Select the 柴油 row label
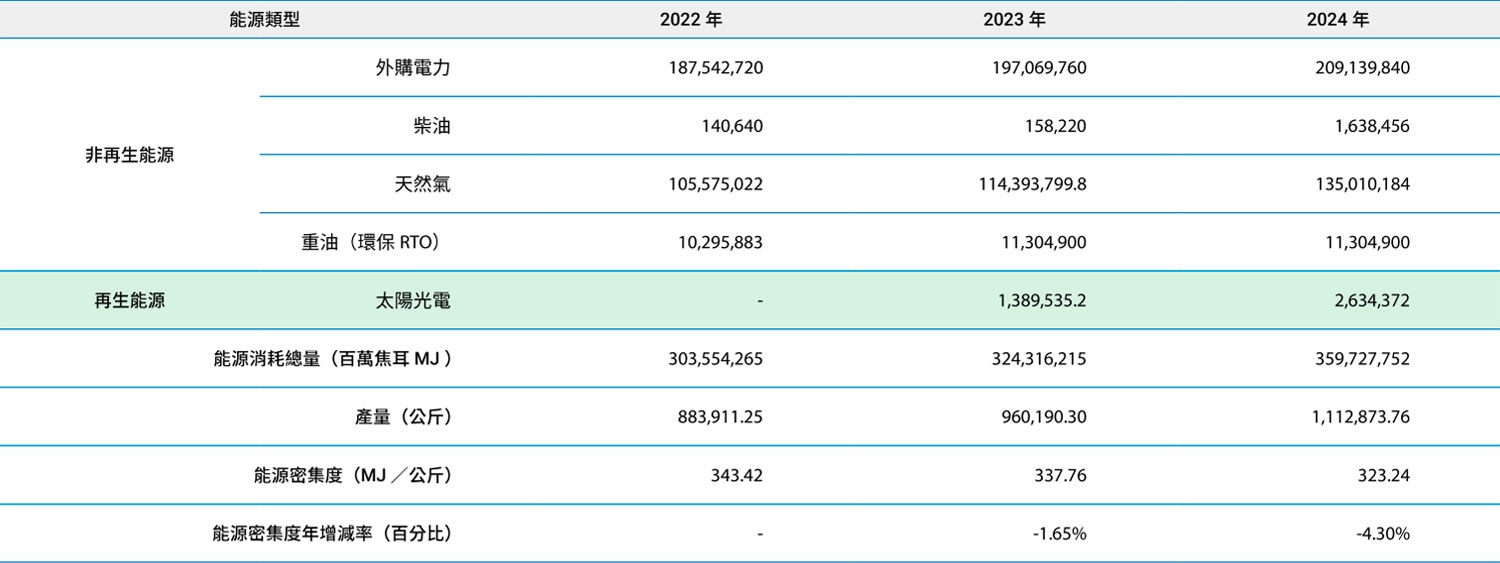The height and width of the screenshot is (563, 1500). 431,126
